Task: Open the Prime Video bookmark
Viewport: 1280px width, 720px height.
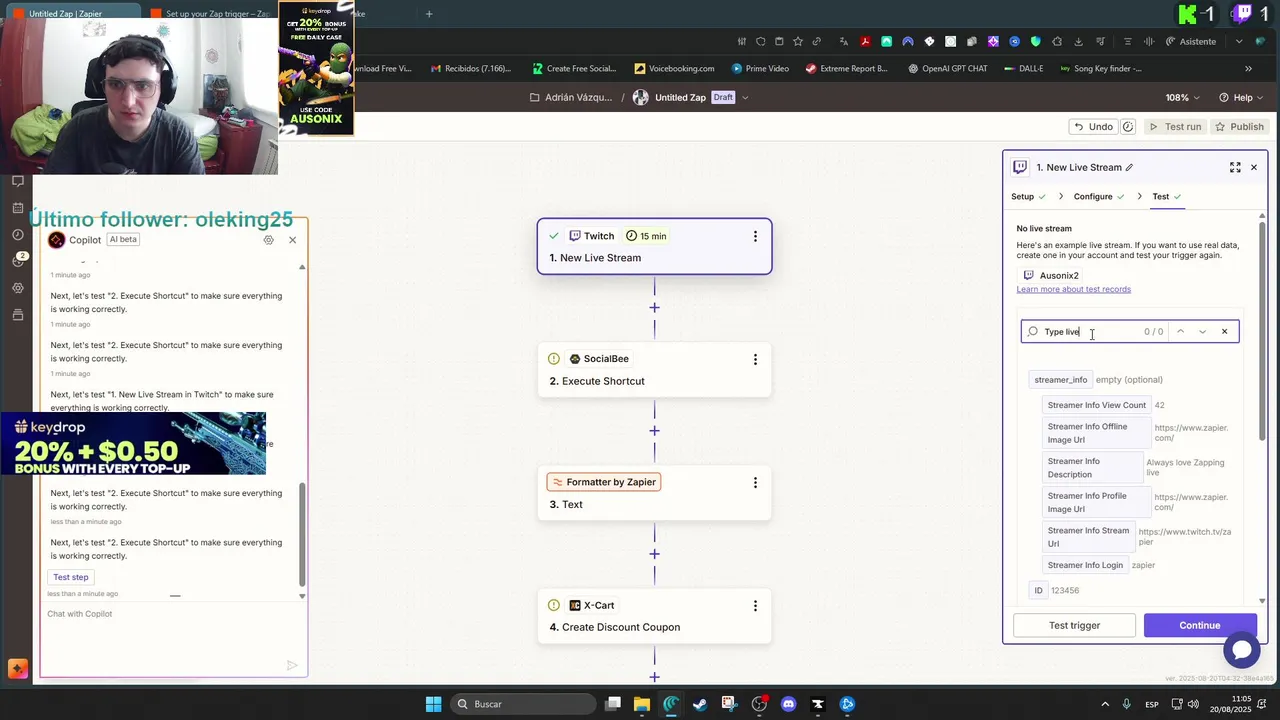Action: coord(760,69)
